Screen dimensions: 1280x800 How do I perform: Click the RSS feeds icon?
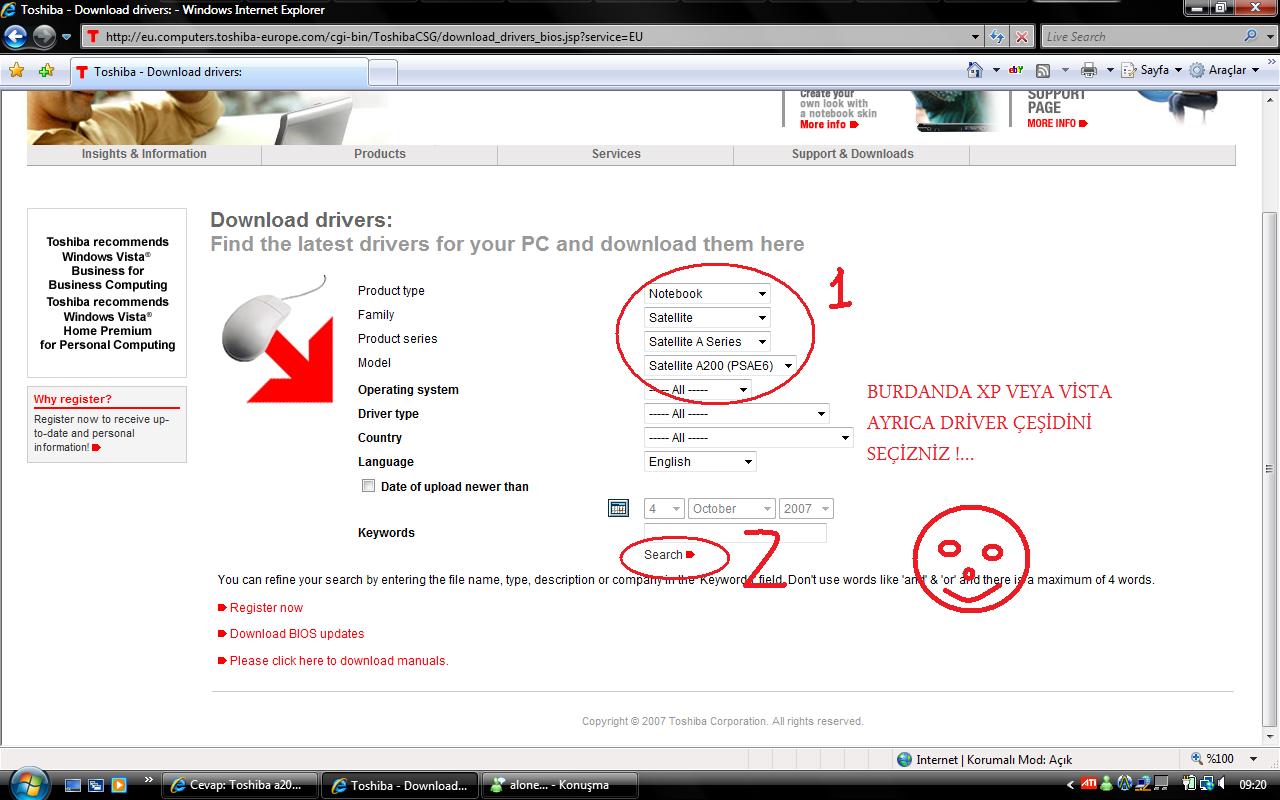(x=1043, y=70)
